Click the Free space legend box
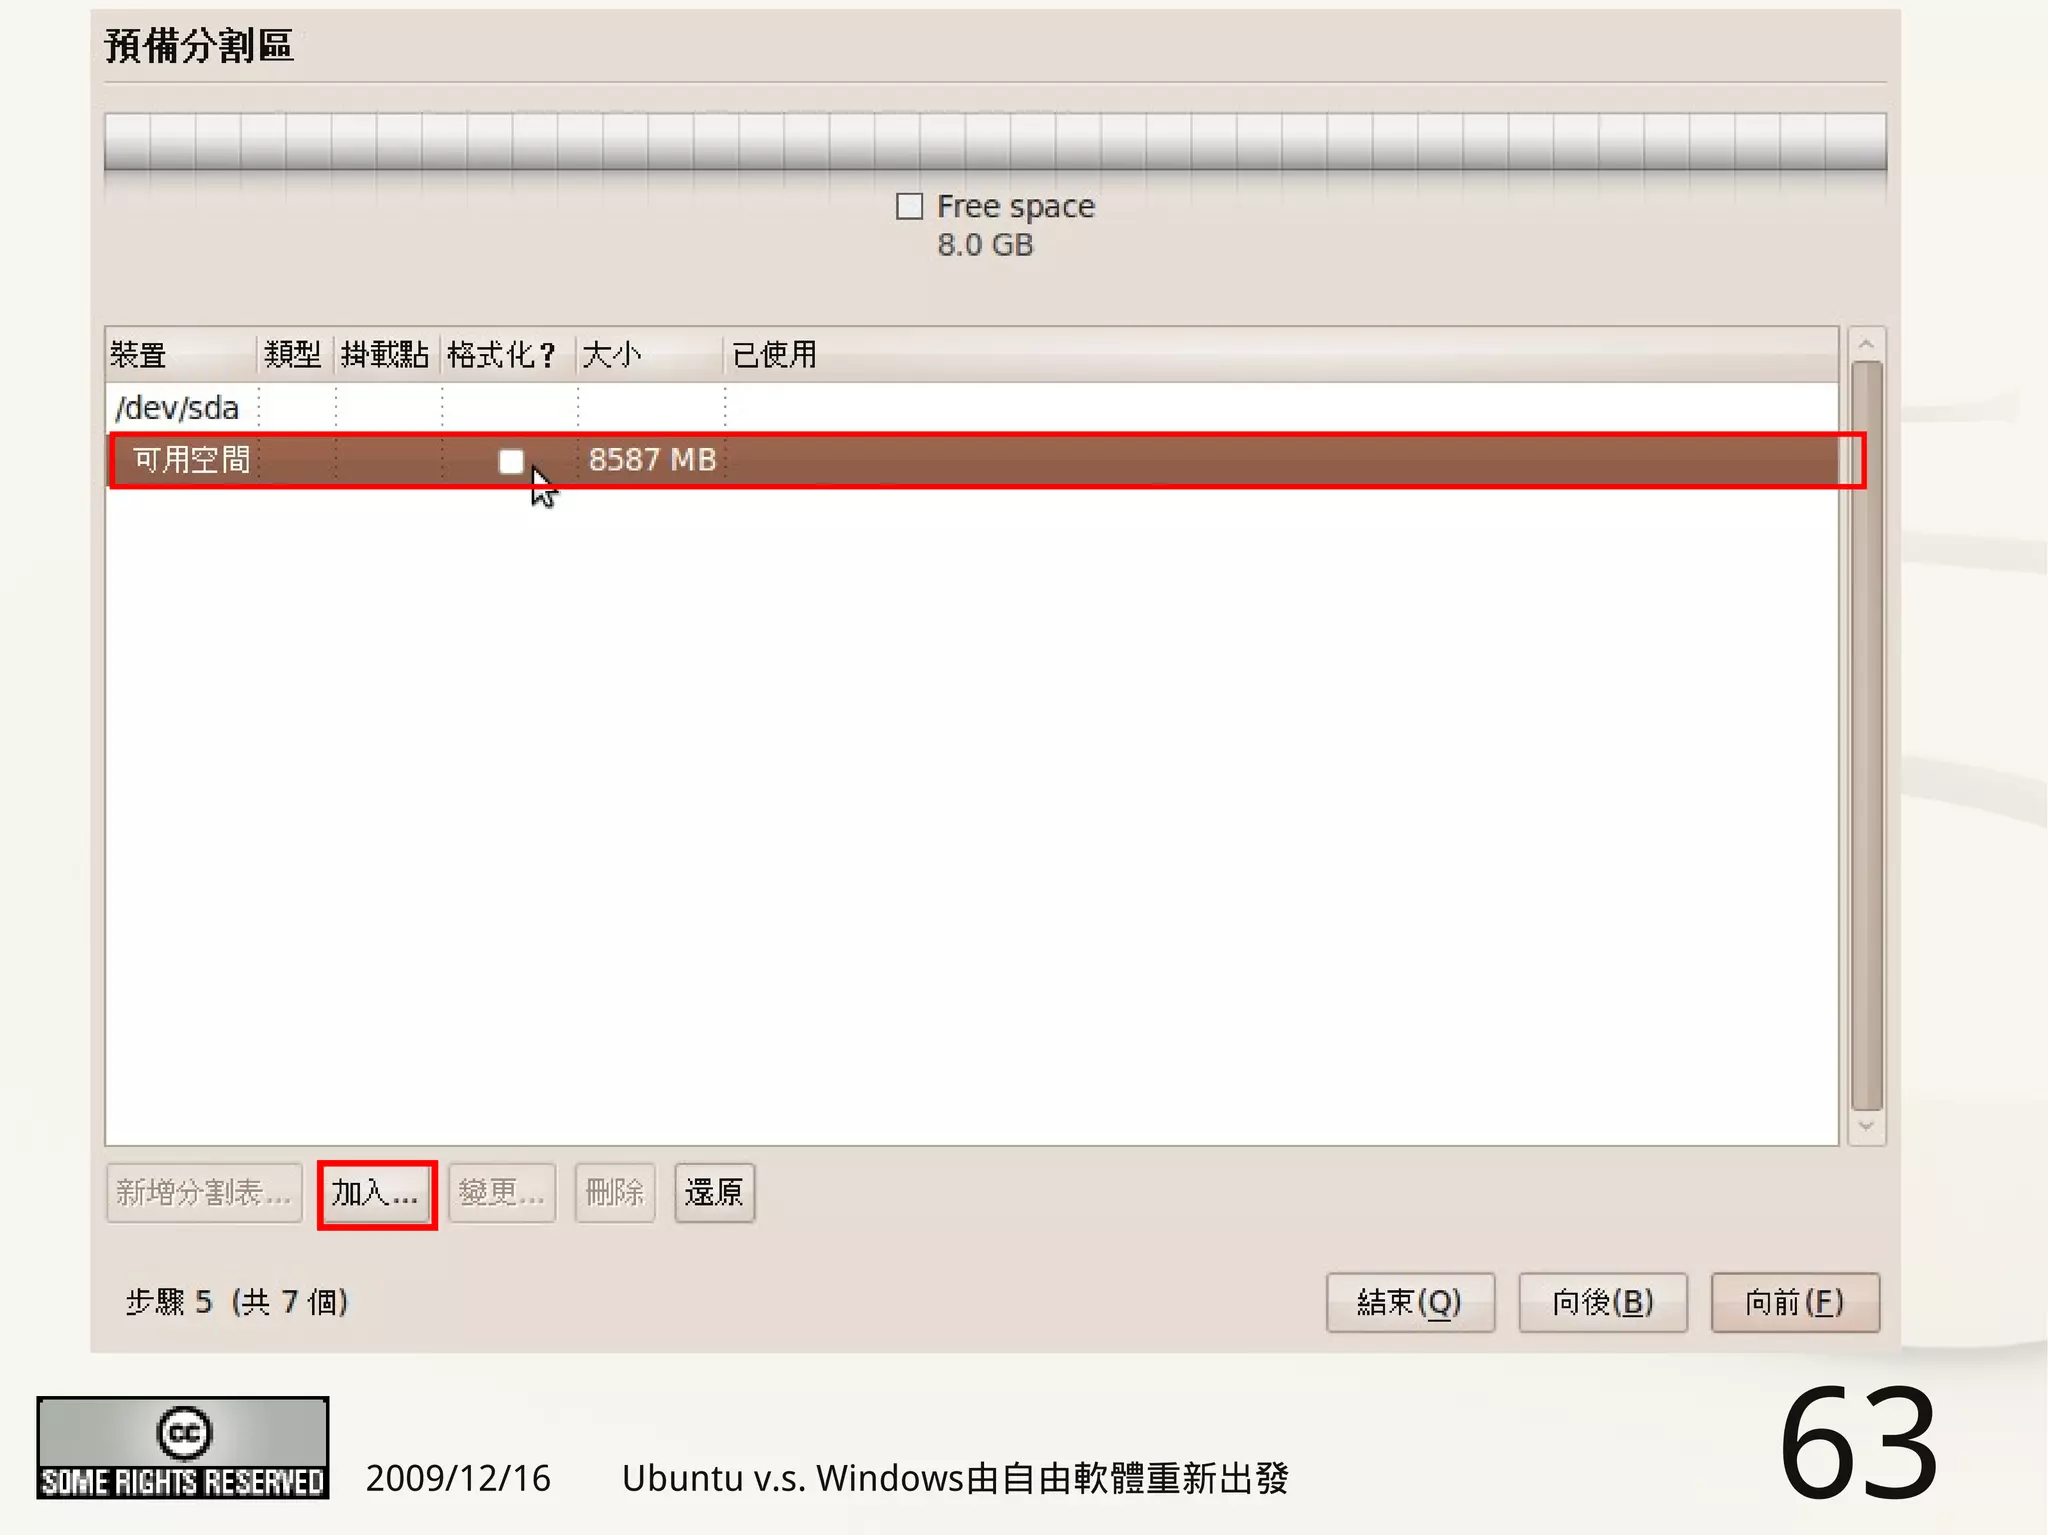 [909, 207]
